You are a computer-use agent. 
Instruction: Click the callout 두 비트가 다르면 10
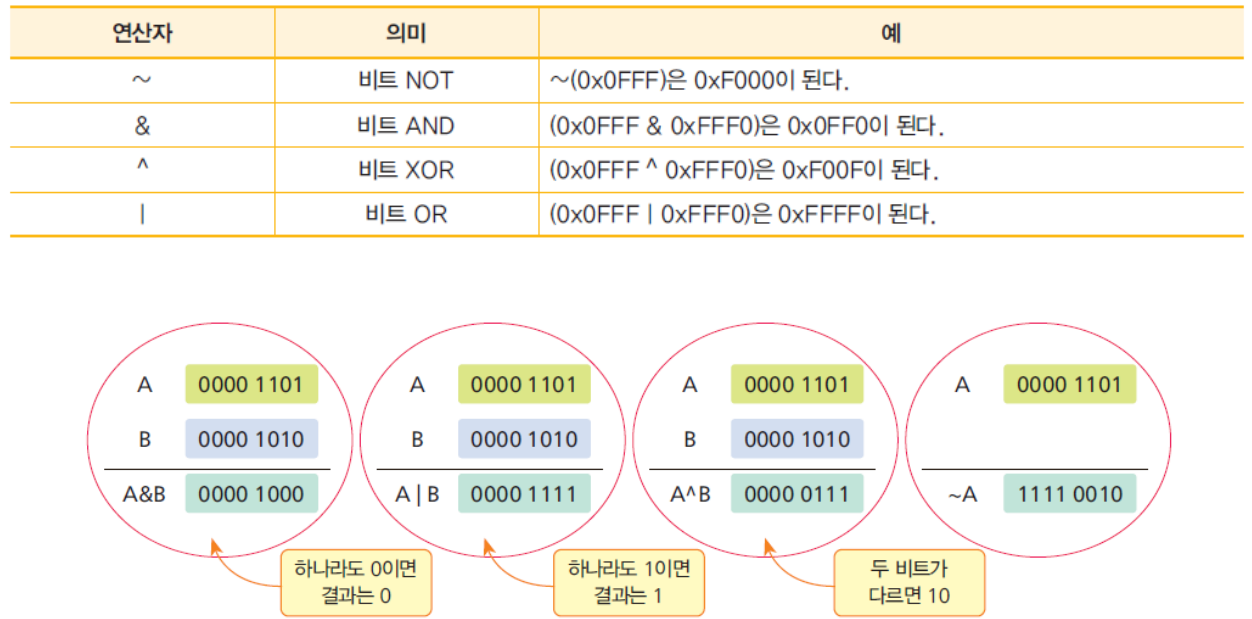[909, 583]
